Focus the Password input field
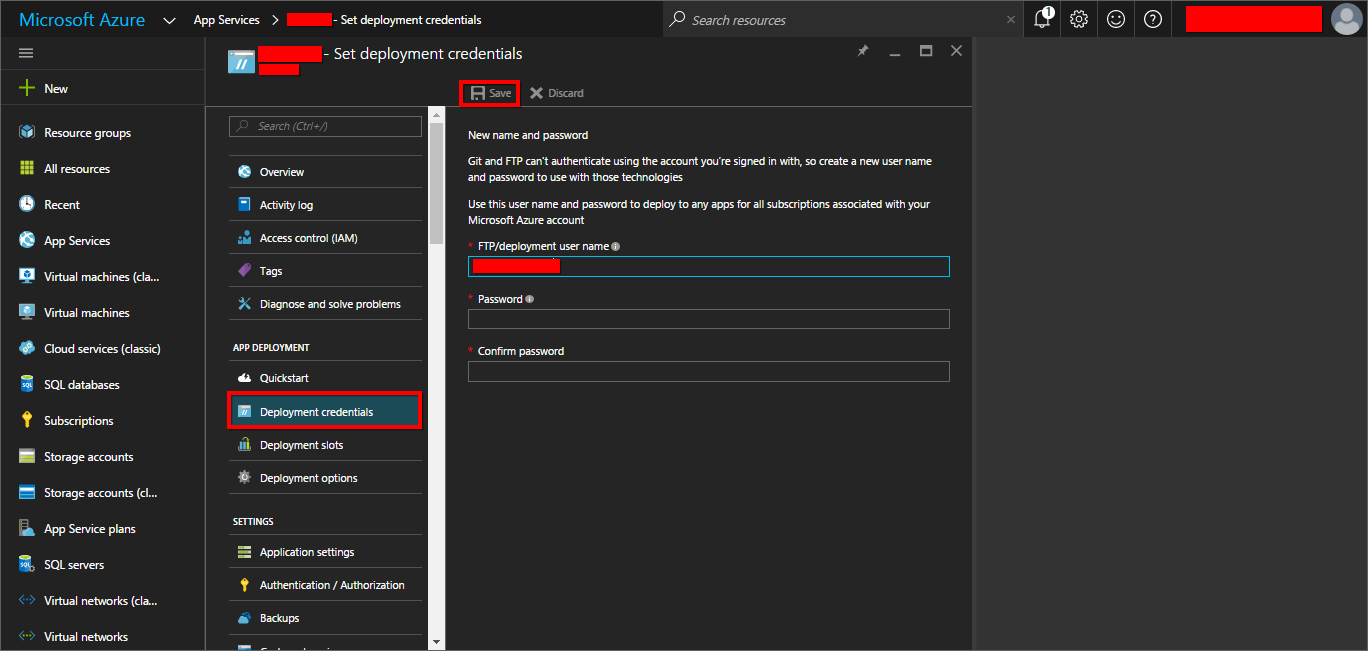 [708, 319]
